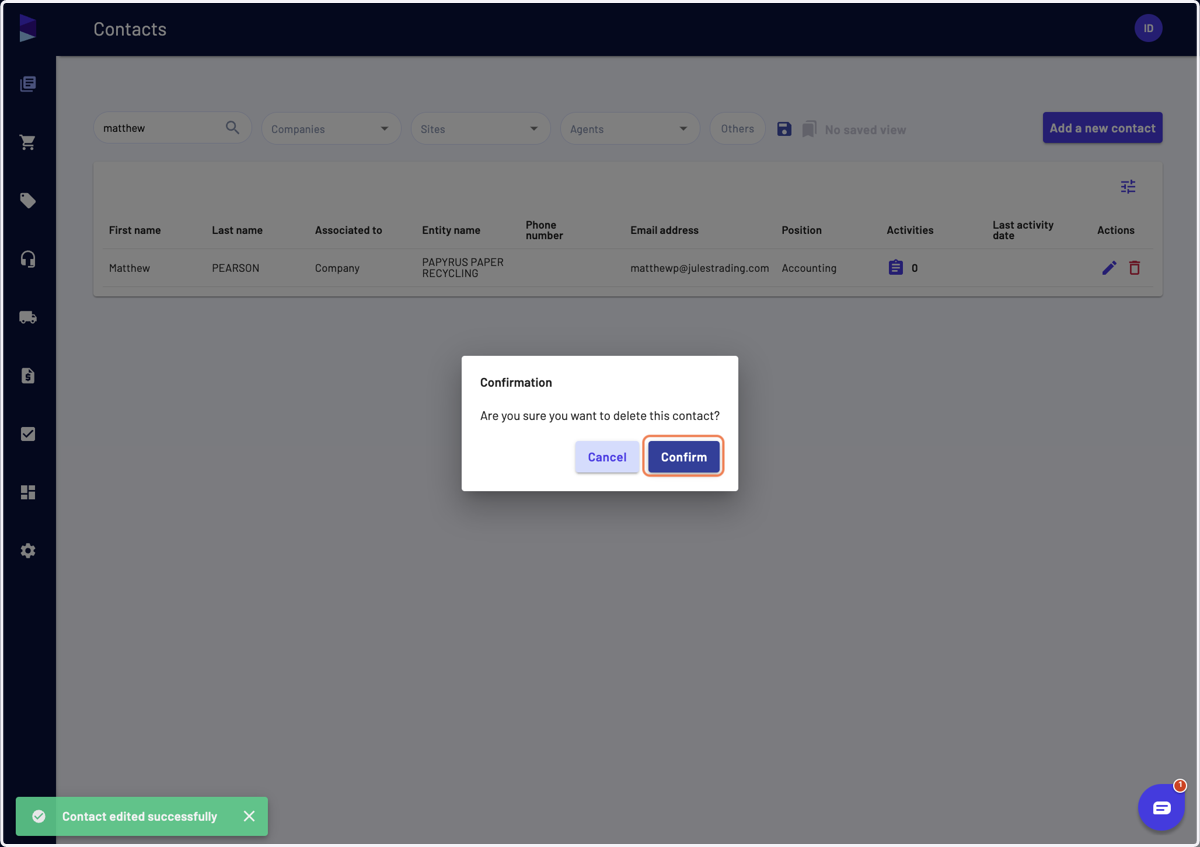Viewport: 1200px width, 847px height.
Task: Open the Others filter button
Action: coord(737,129)
